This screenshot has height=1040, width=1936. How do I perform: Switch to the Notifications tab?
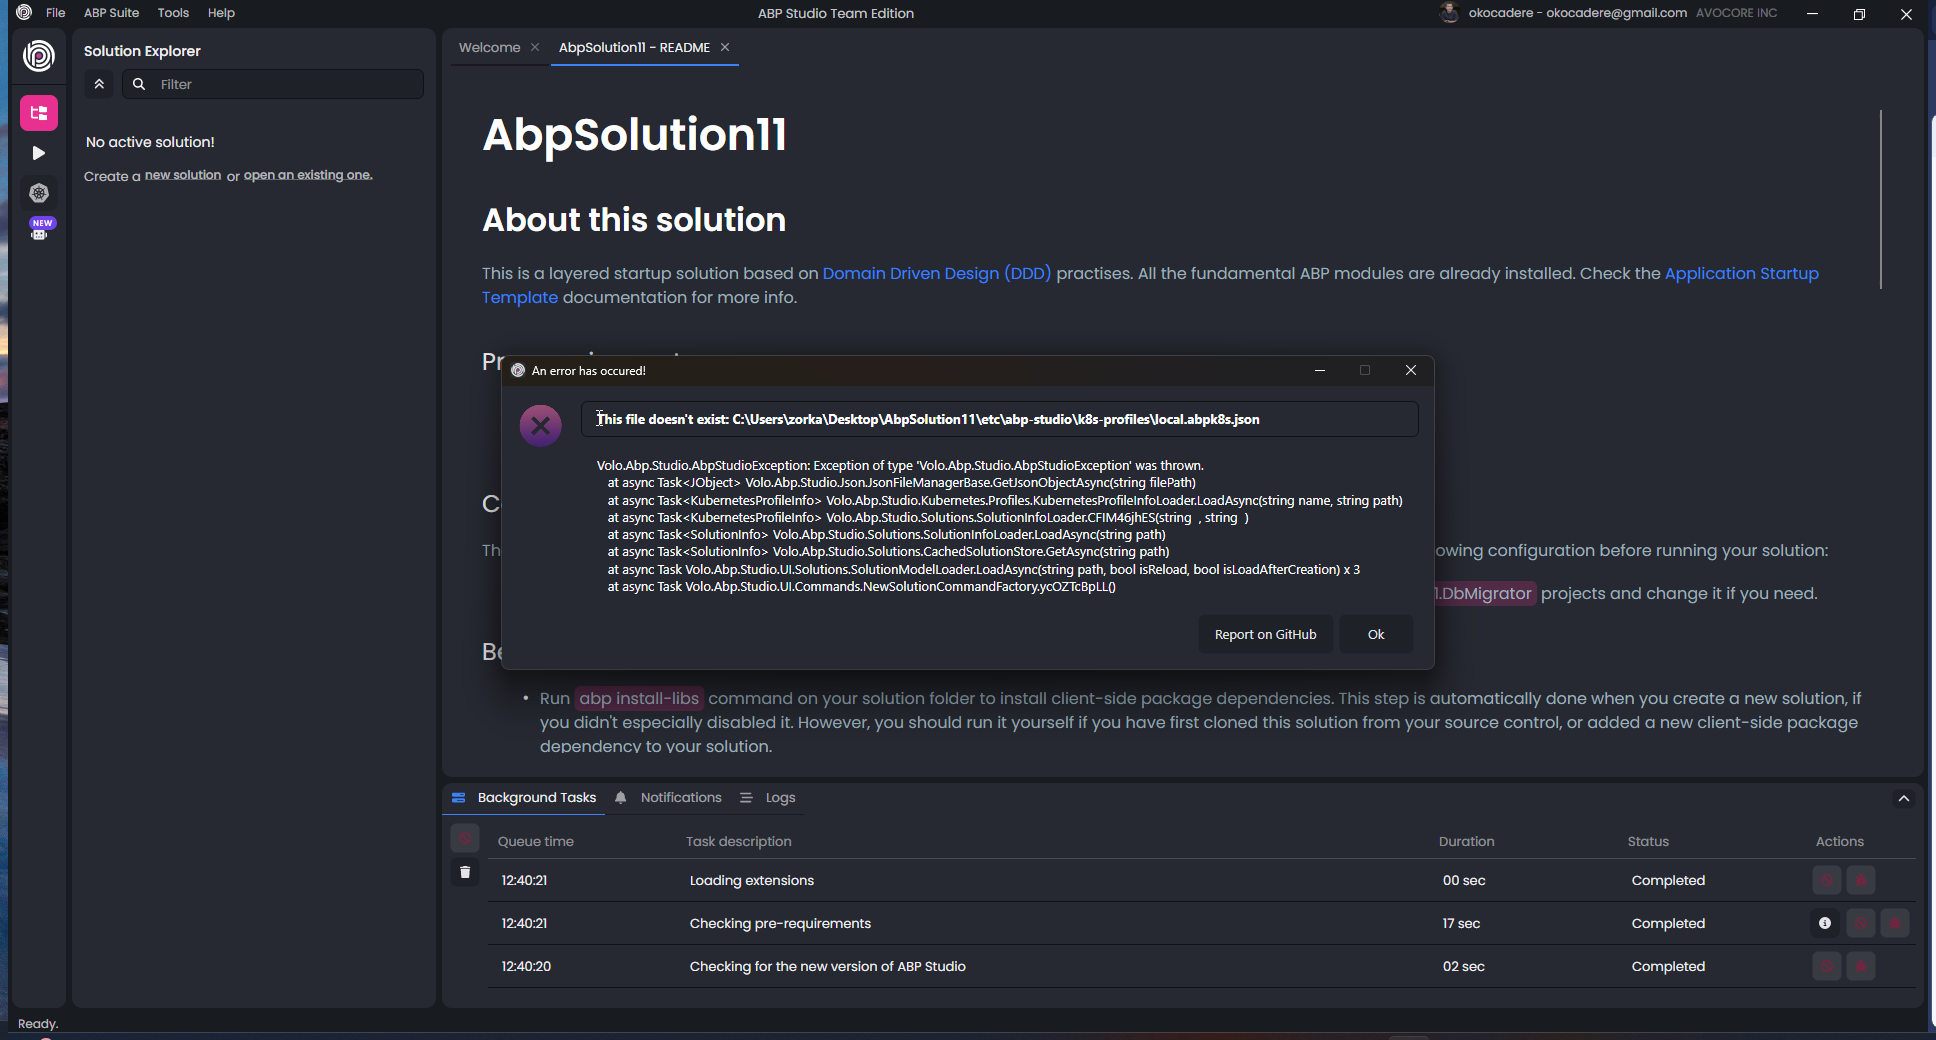680,797
